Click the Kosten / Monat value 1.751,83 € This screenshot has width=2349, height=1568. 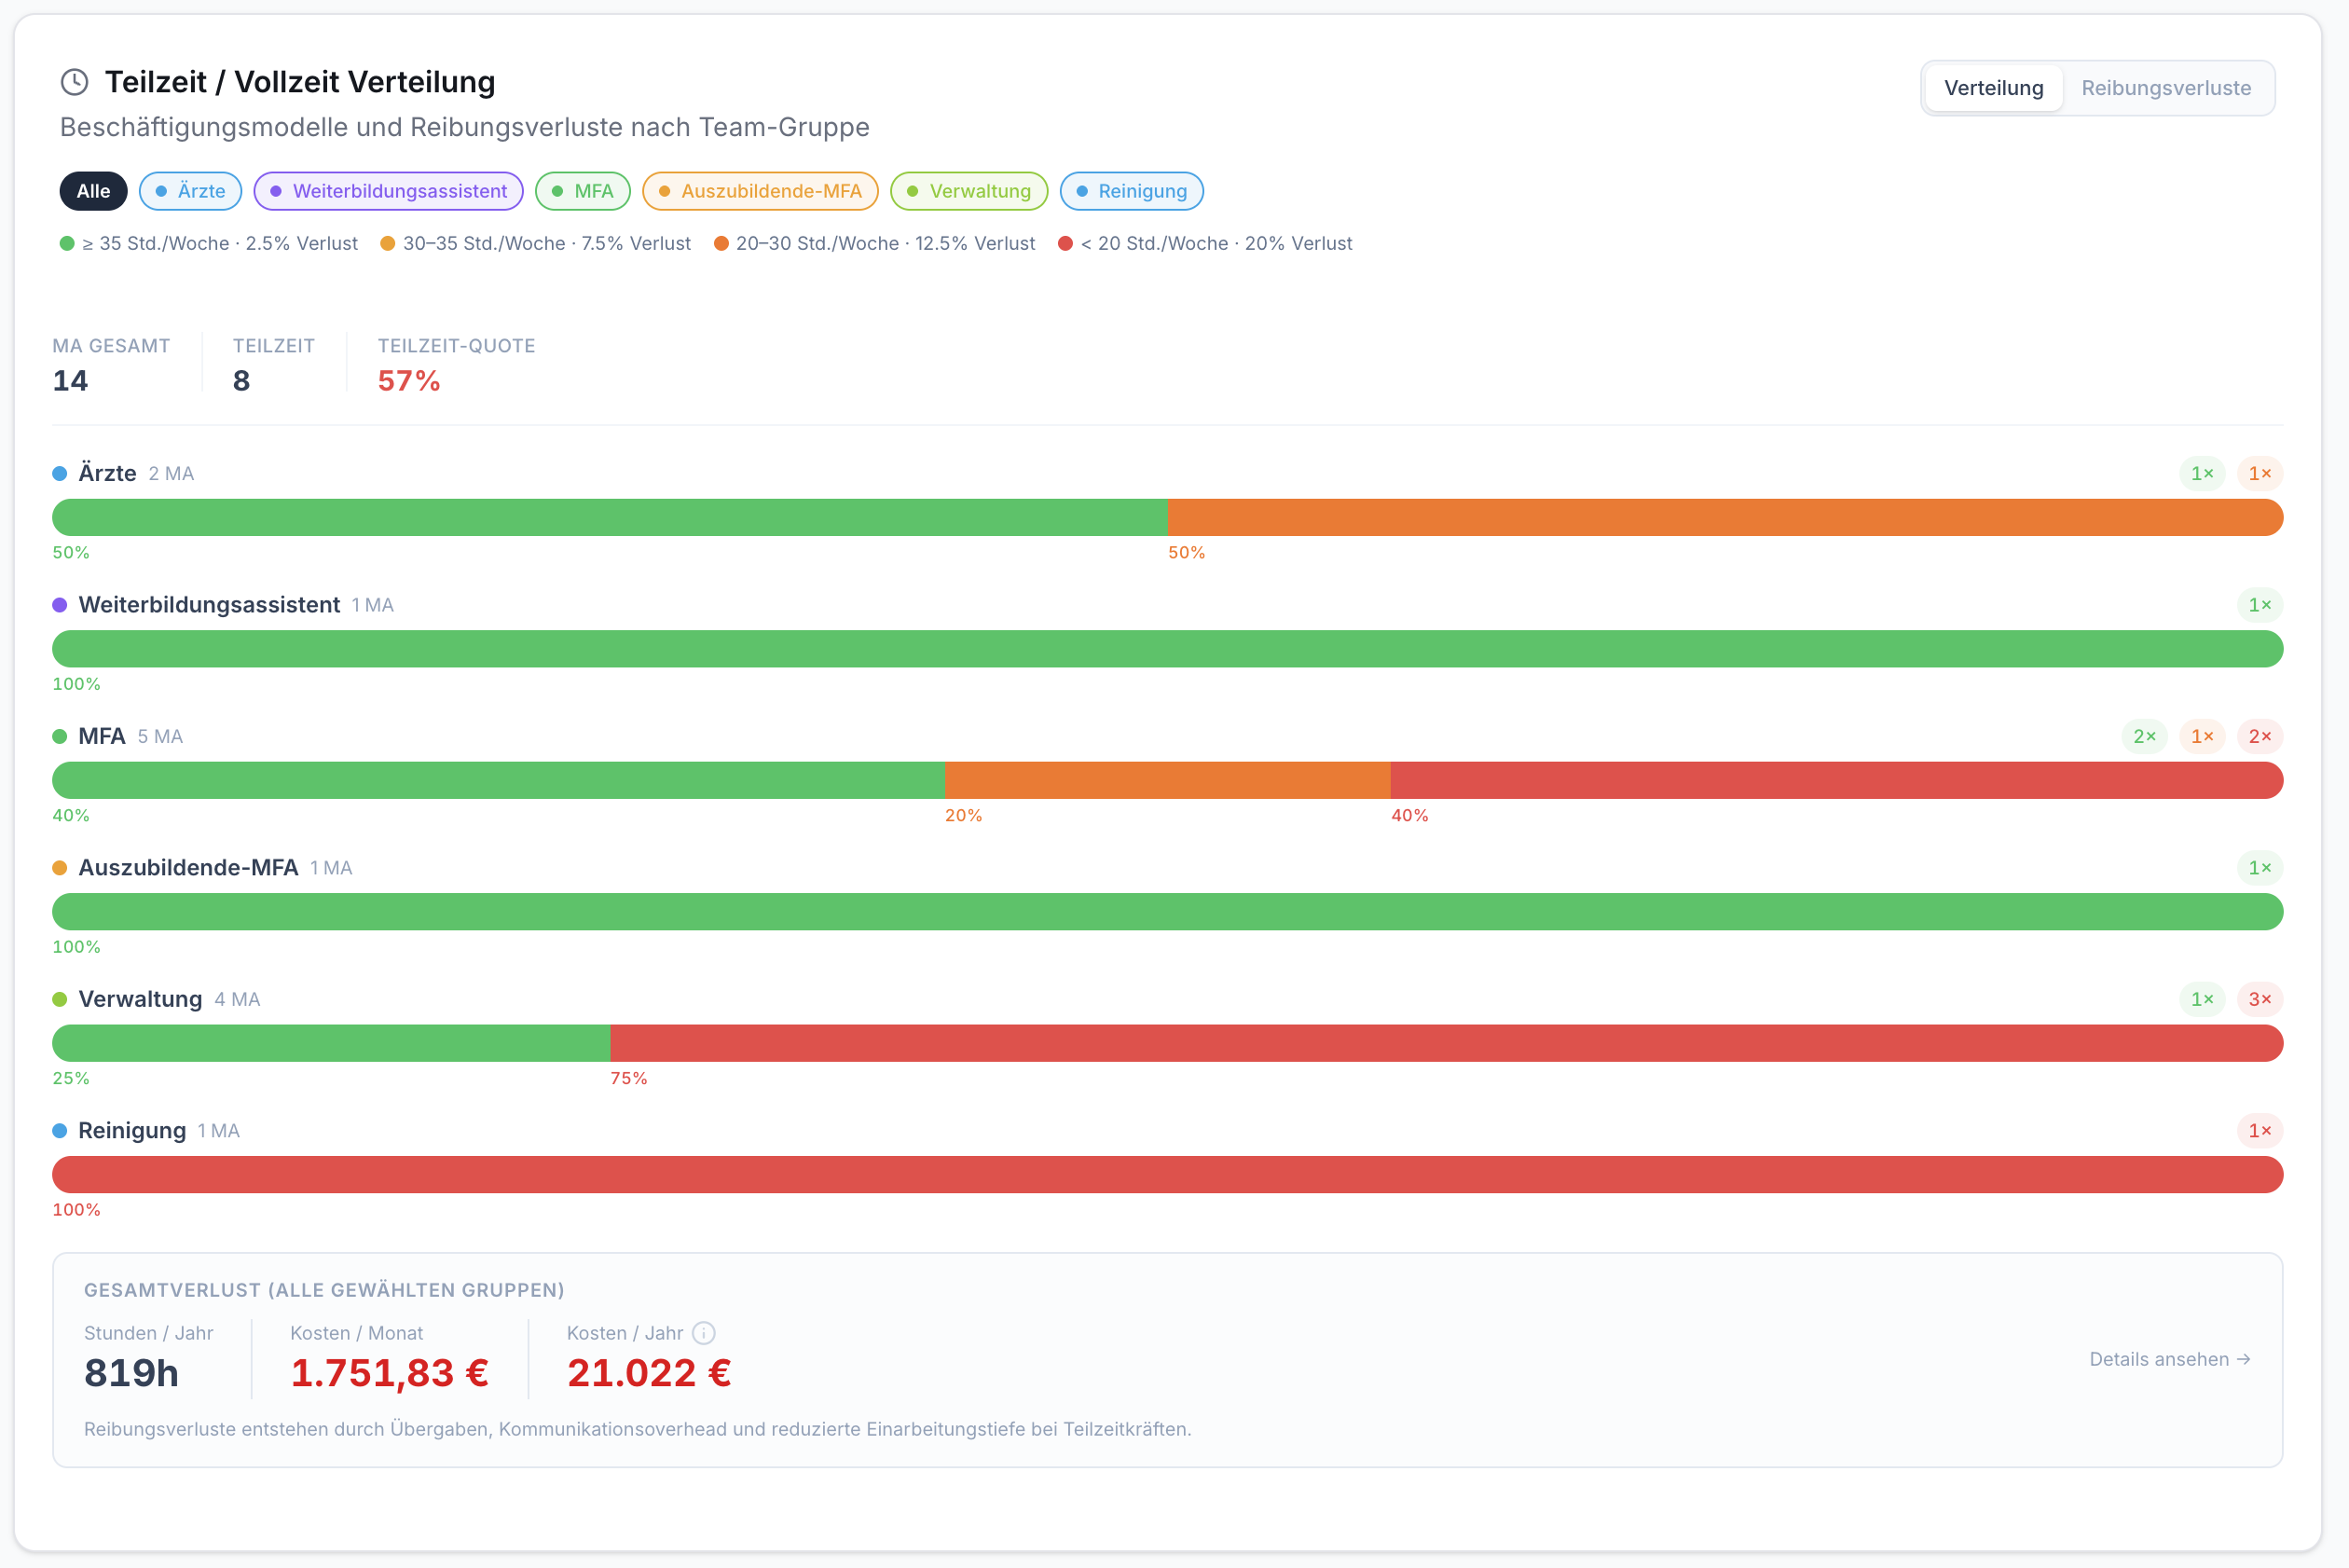389,1373
